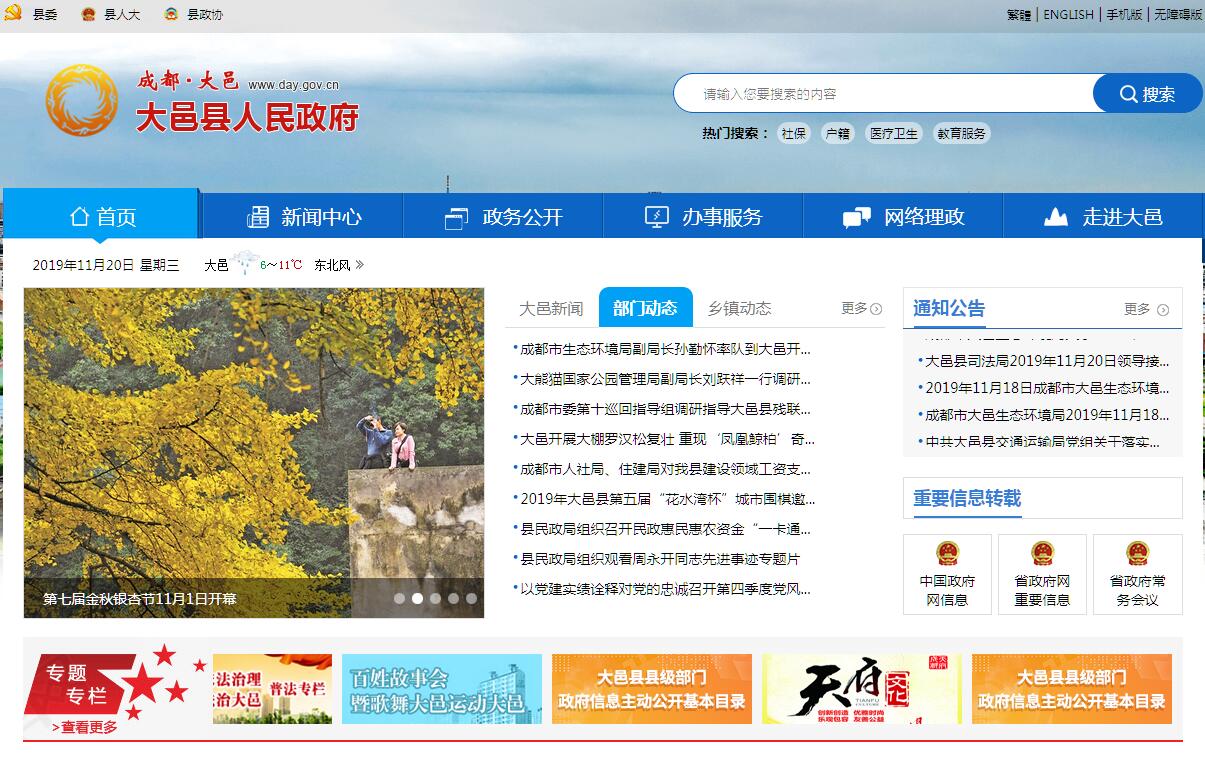
Task: Select the last carousel indicator dot
Action: pos(472,599)
